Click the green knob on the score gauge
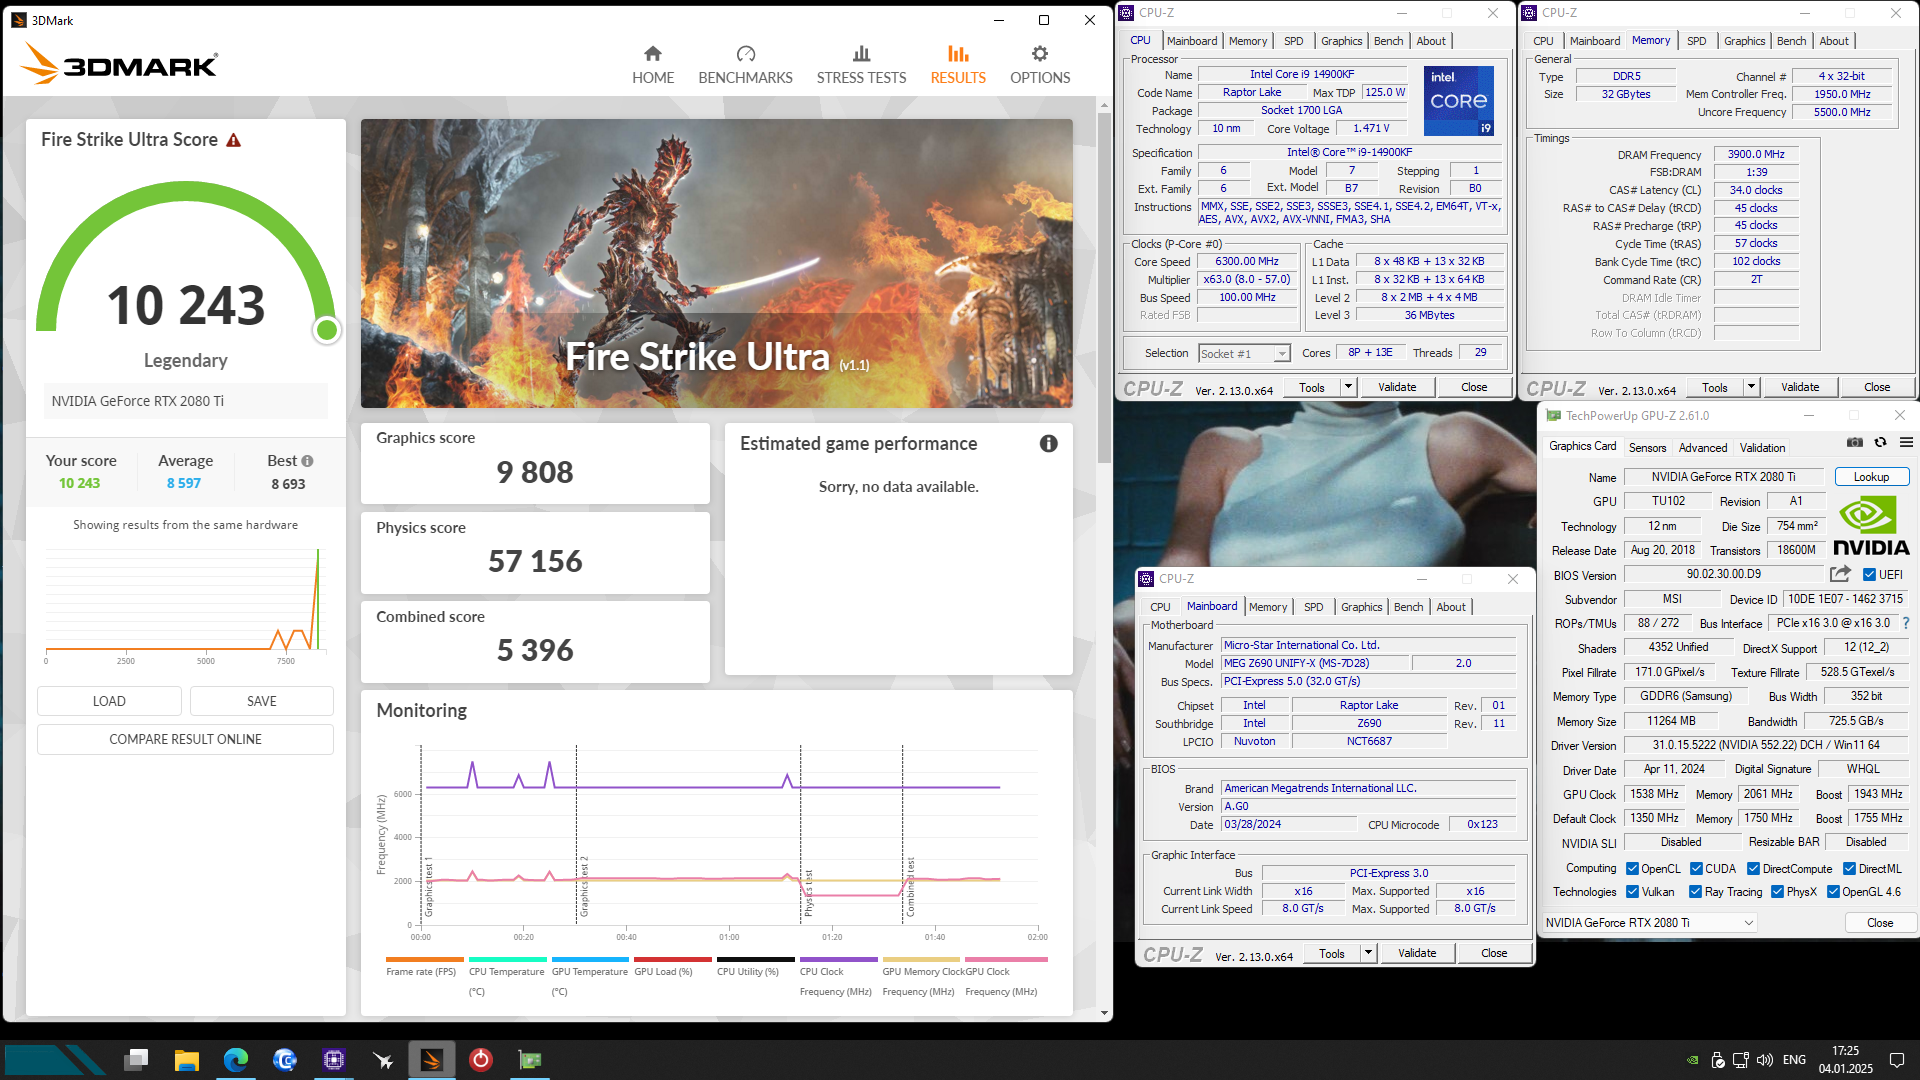 [326, 330]
